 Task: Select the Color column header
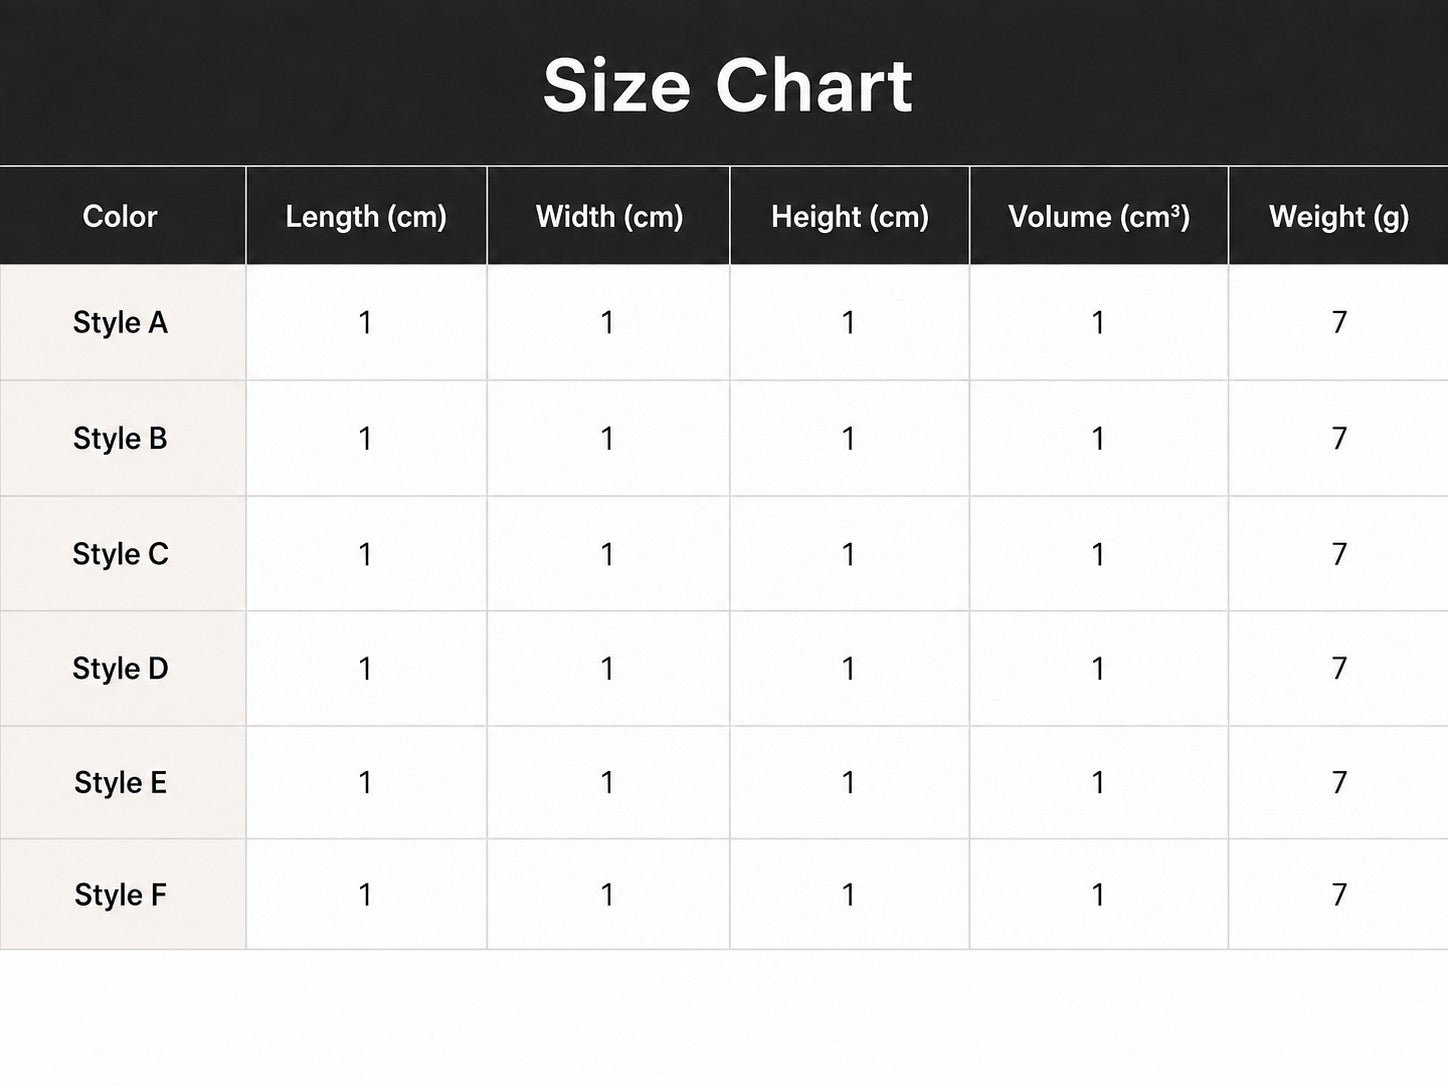click(x=120, y=217)
